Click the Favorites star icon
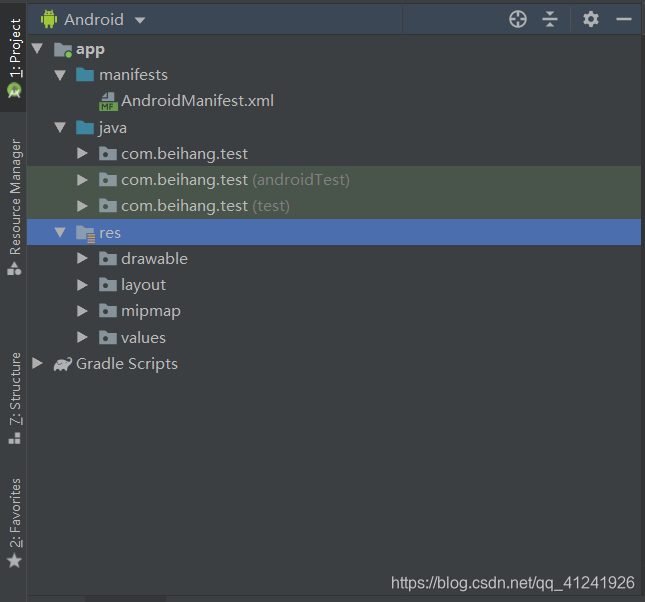Screen dimensions: 645x602 14,560
